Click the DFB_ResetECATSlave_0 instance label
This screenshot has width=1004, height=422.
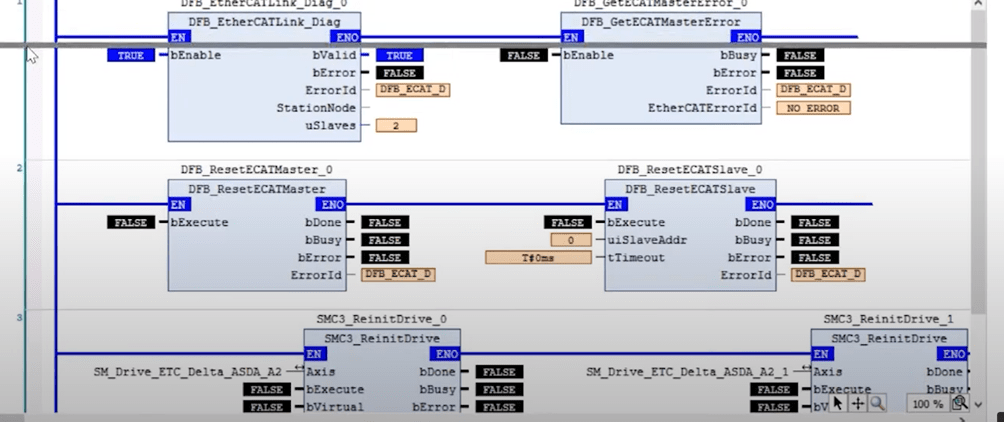pyautogui.click(x=689, y=170)
